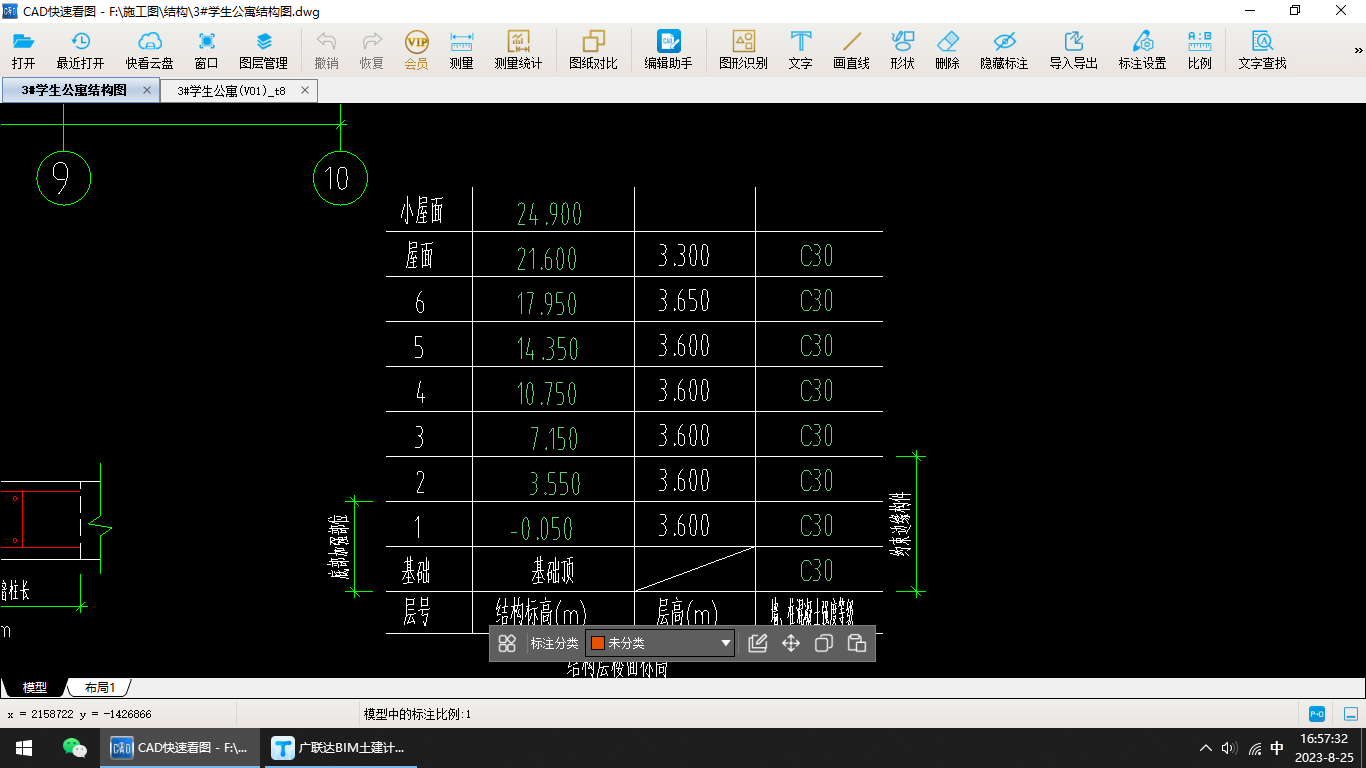
Task: Click the edit annotation pencil icon
Action: pyautogui.click(x=757, y=643)
